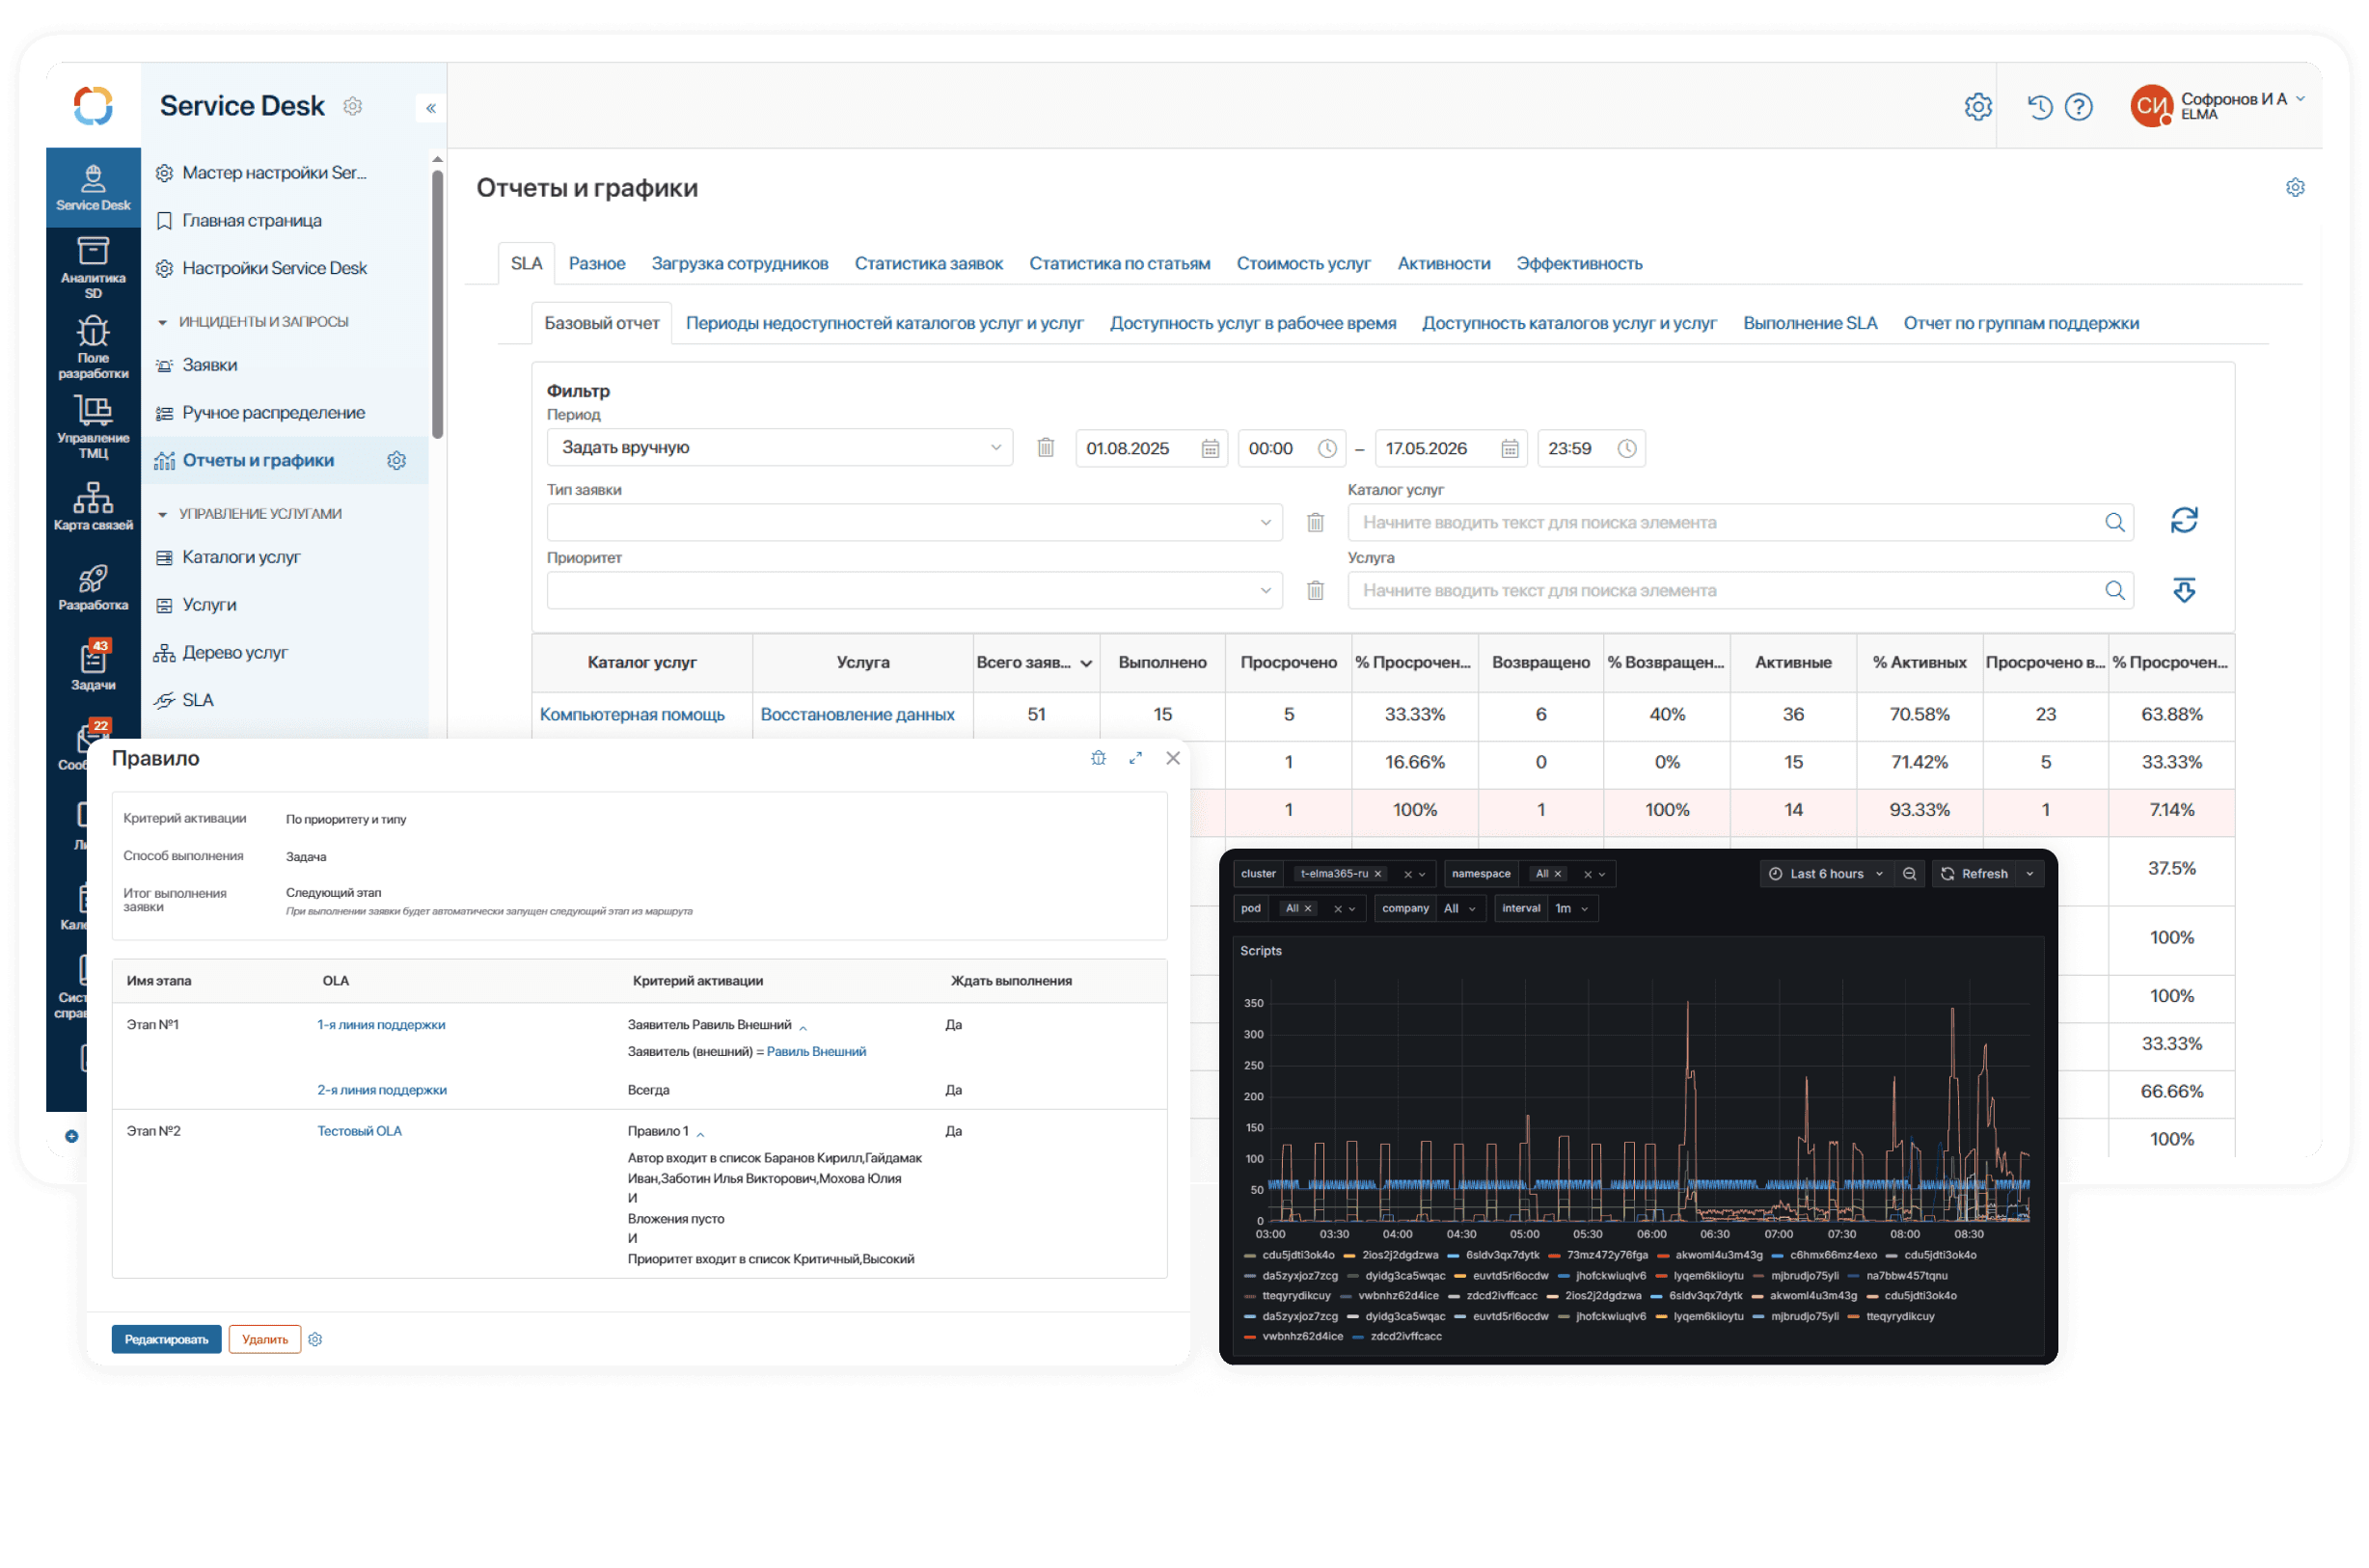Viewport: 2369px width, 1568px height.
Task: Collapse the ИНЦИДЕНТЫ И ЗАПРОСЫ section
Action: click(x=162, y=322)
